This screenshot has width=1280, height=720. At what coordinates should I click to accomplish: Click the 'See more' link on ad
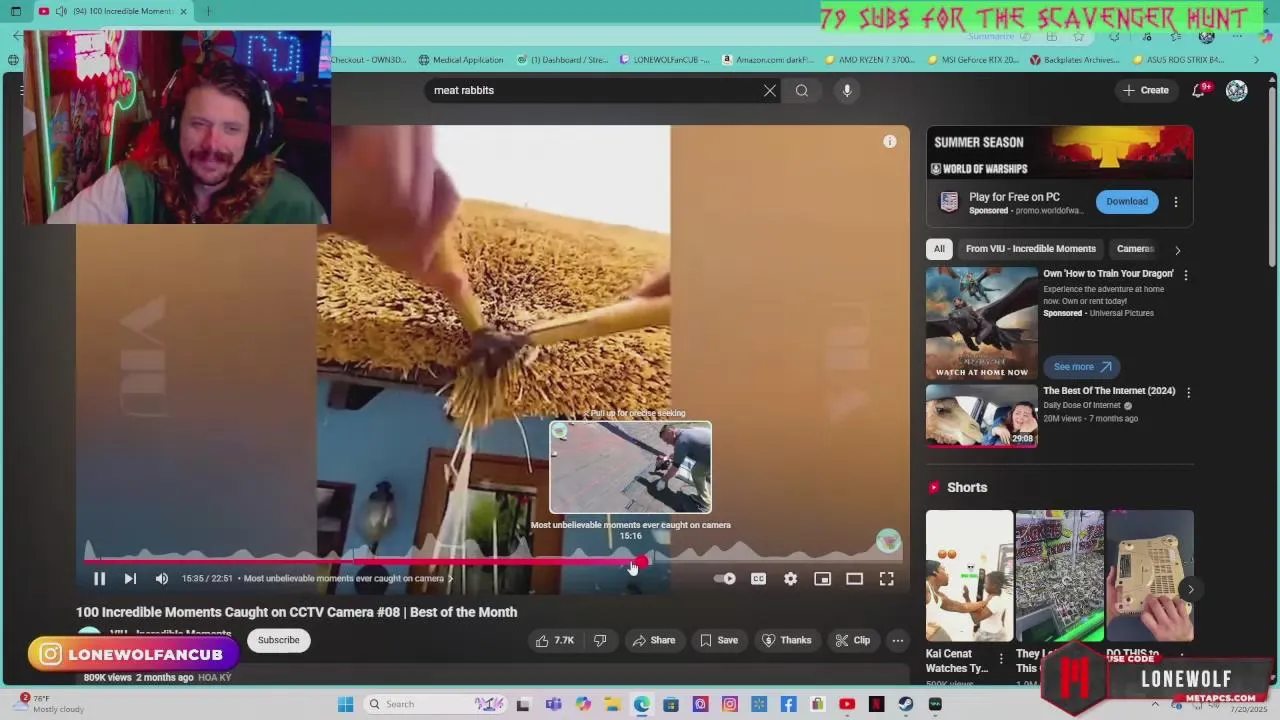[1082, 367]
